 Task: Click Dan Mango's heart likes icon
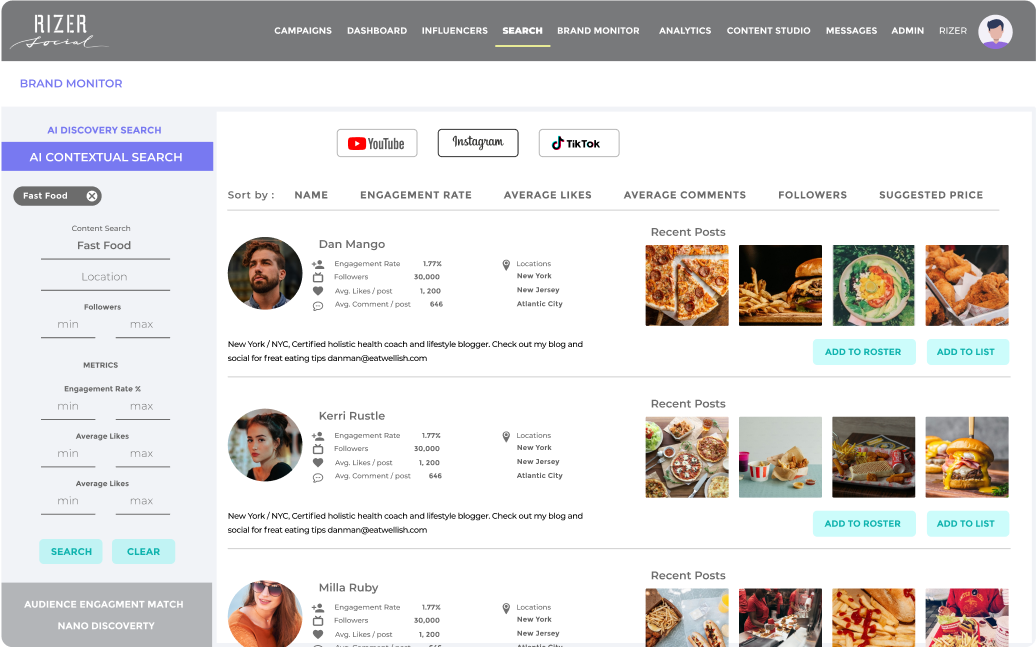[318, 291]
